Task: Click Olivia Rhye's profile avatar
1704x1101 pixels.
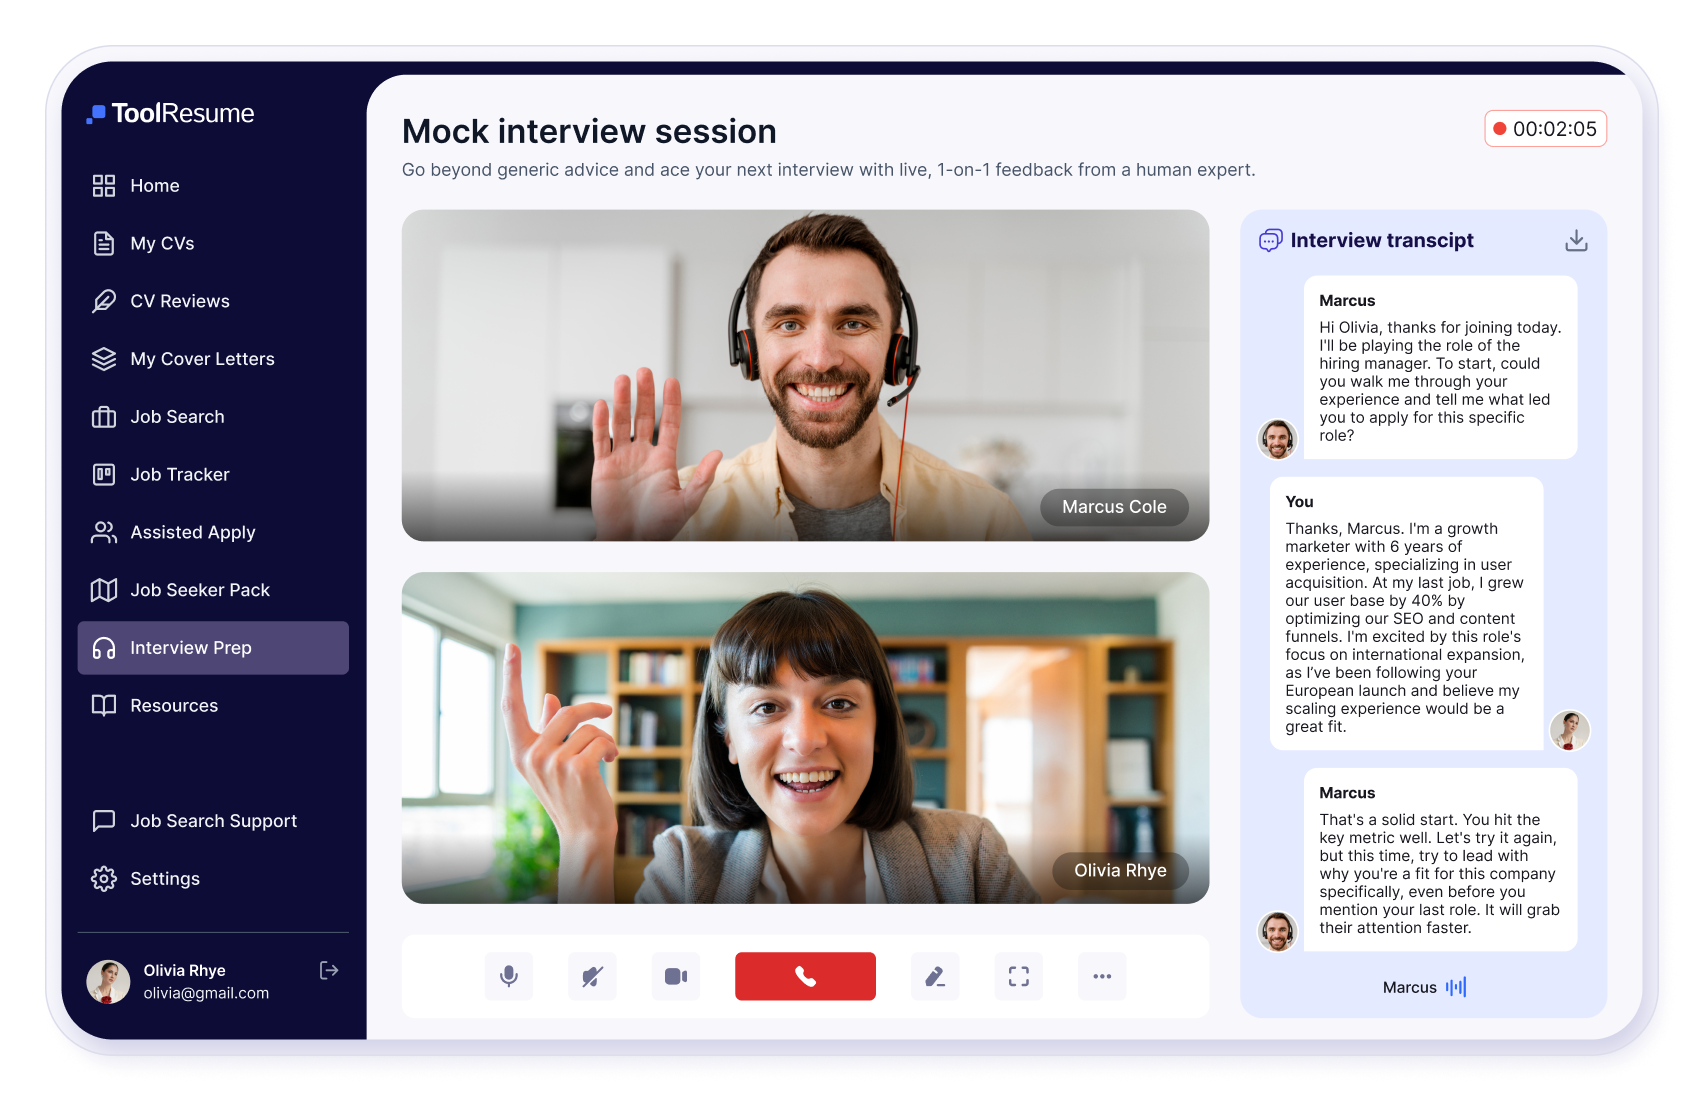Action: [x=109, y=981]
